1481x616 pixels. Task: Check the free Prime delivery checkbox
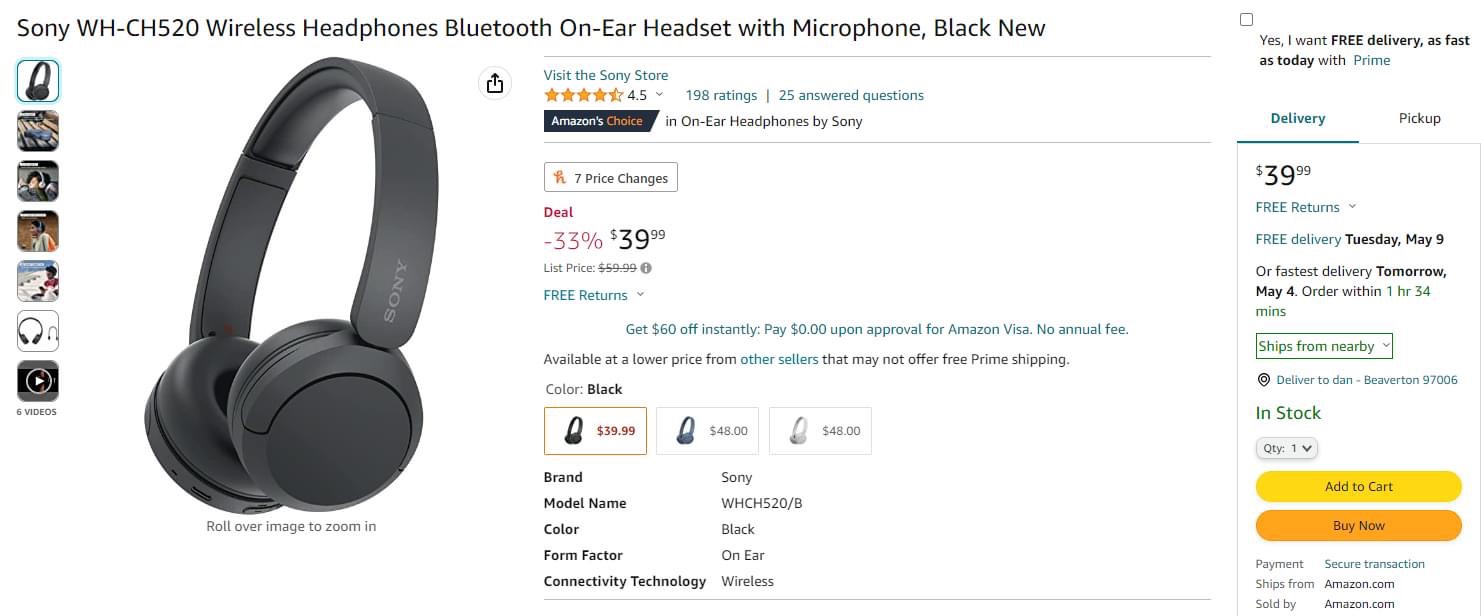pyautogui.click(x=1246, y=20)
